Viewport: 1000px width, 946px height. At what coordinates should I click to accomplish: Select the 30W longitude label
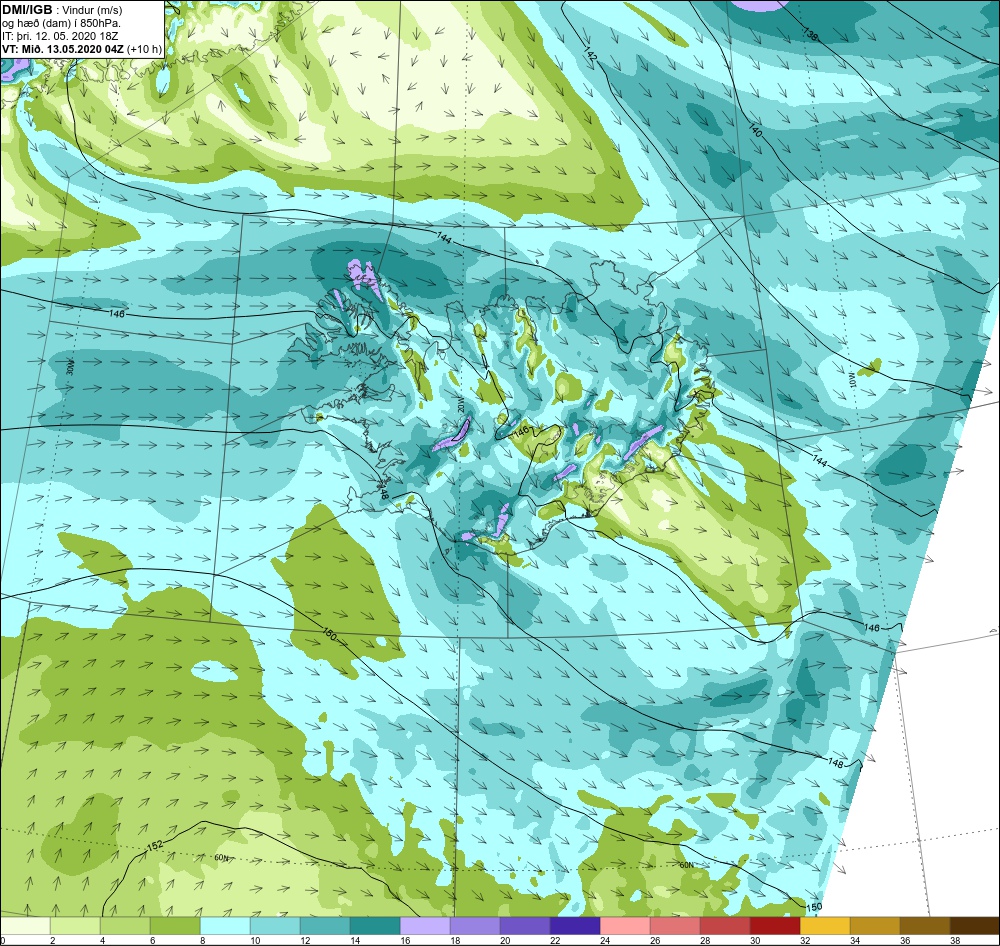click(70, 368)
